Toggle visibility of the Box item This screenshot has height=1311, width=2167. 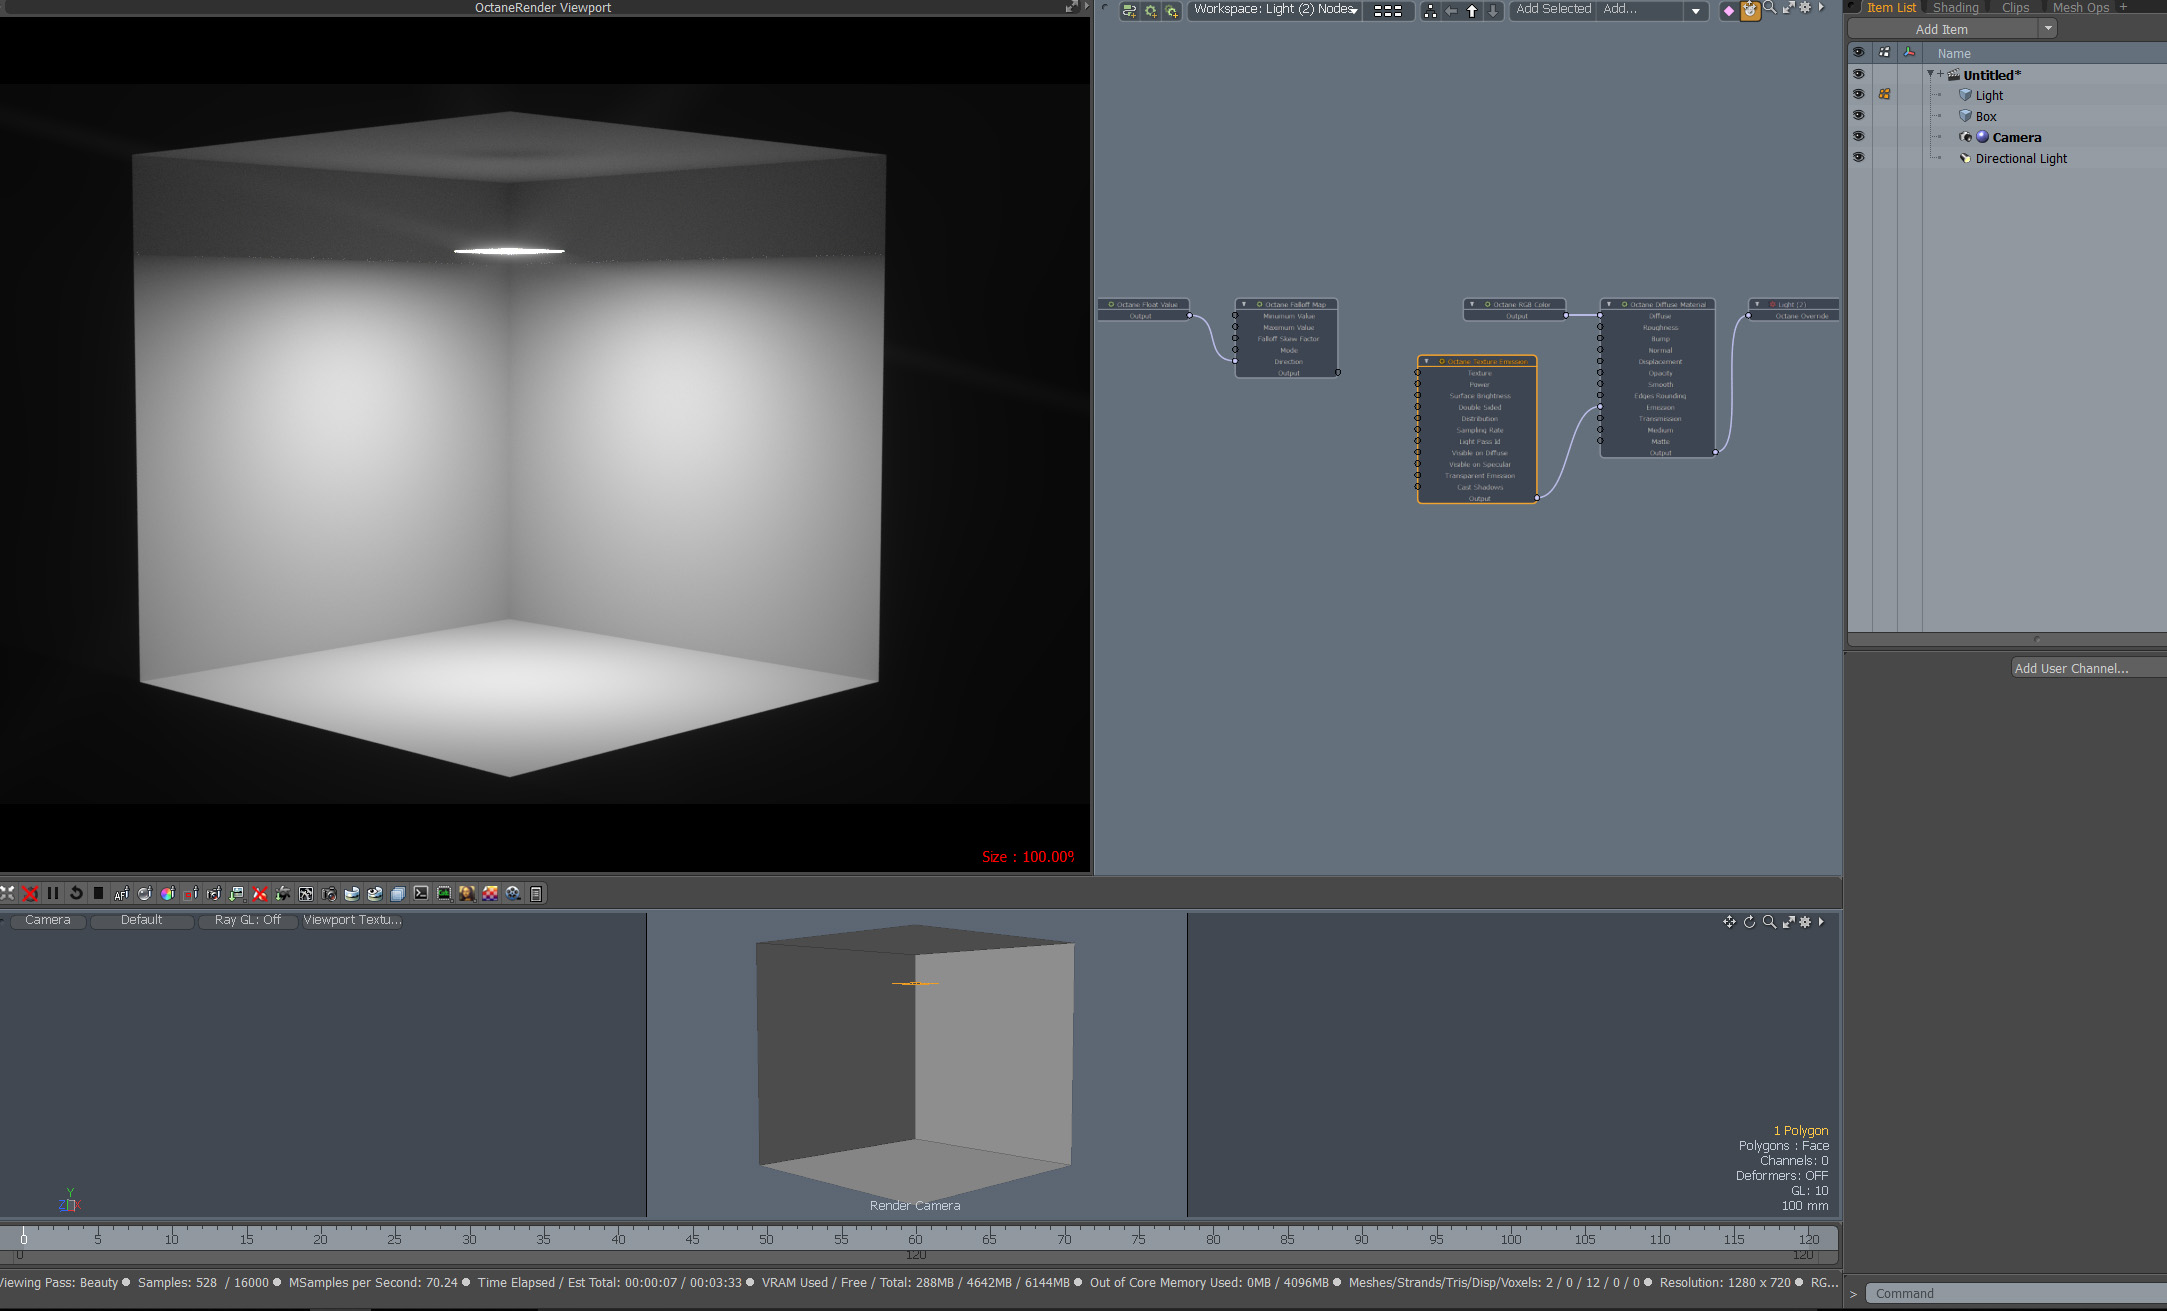pyautogui.click(x=1858, y=116)
